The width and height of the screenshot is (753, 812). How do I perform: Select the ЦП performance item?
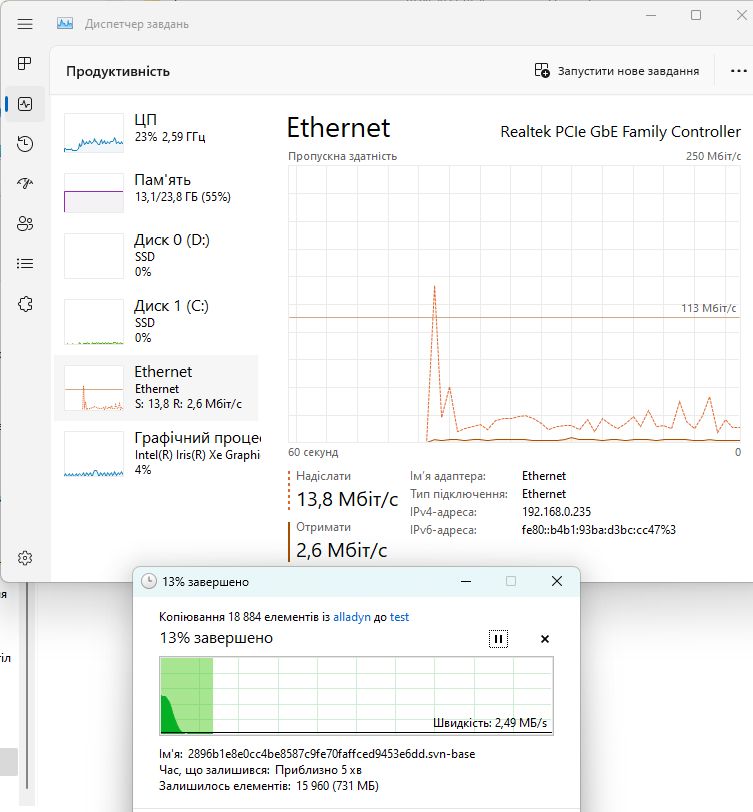(x=156, y=132)
